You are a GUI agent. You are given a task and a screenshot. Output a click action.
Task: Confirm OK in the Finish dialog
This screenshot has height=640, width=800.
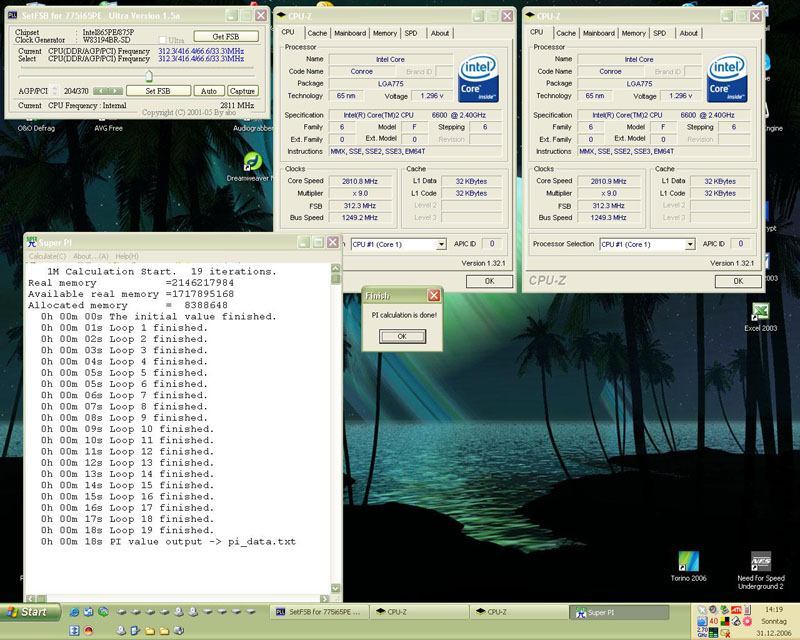pos(402,336)
